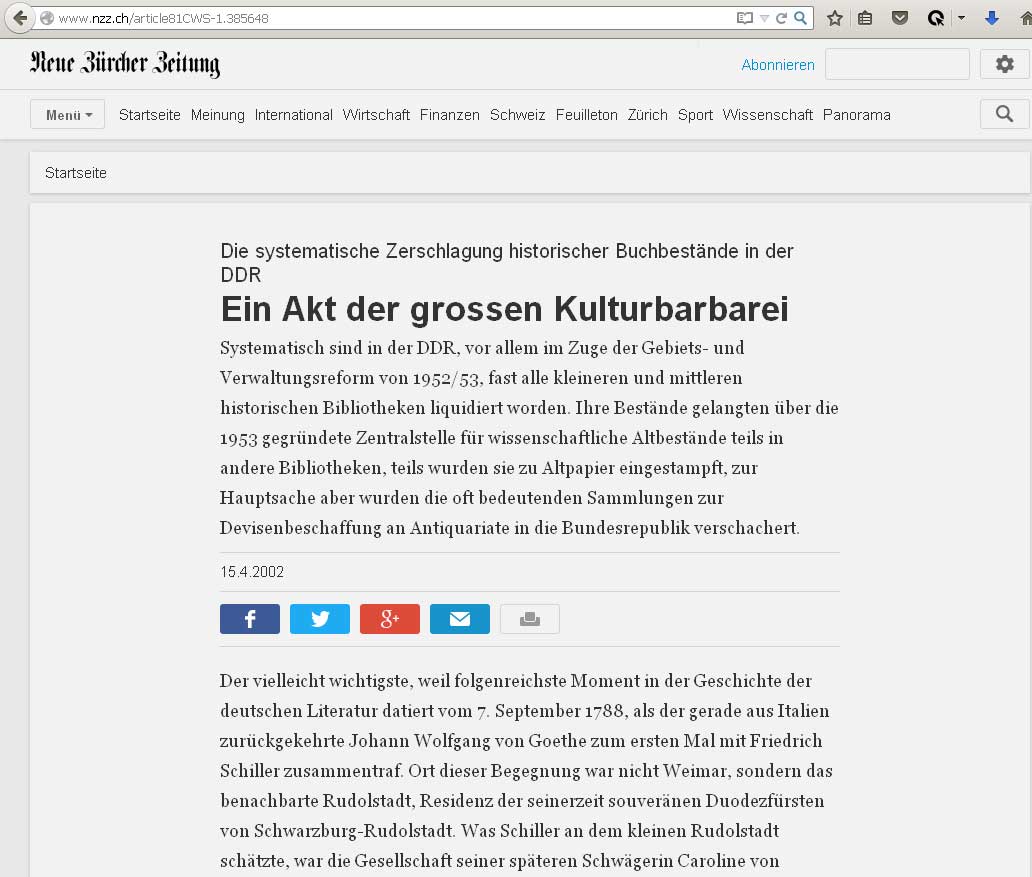Send article by email icon

pos(460,619)
